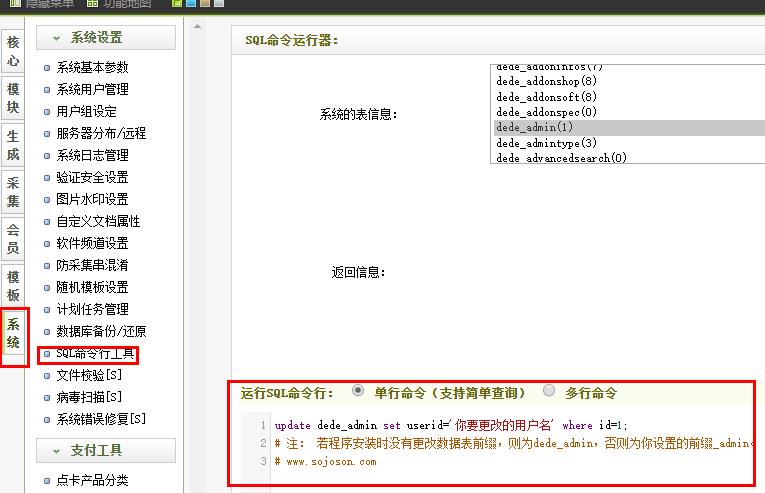Click the left menu scroll-up arrow
765x493 pixels.
[197, 26]
